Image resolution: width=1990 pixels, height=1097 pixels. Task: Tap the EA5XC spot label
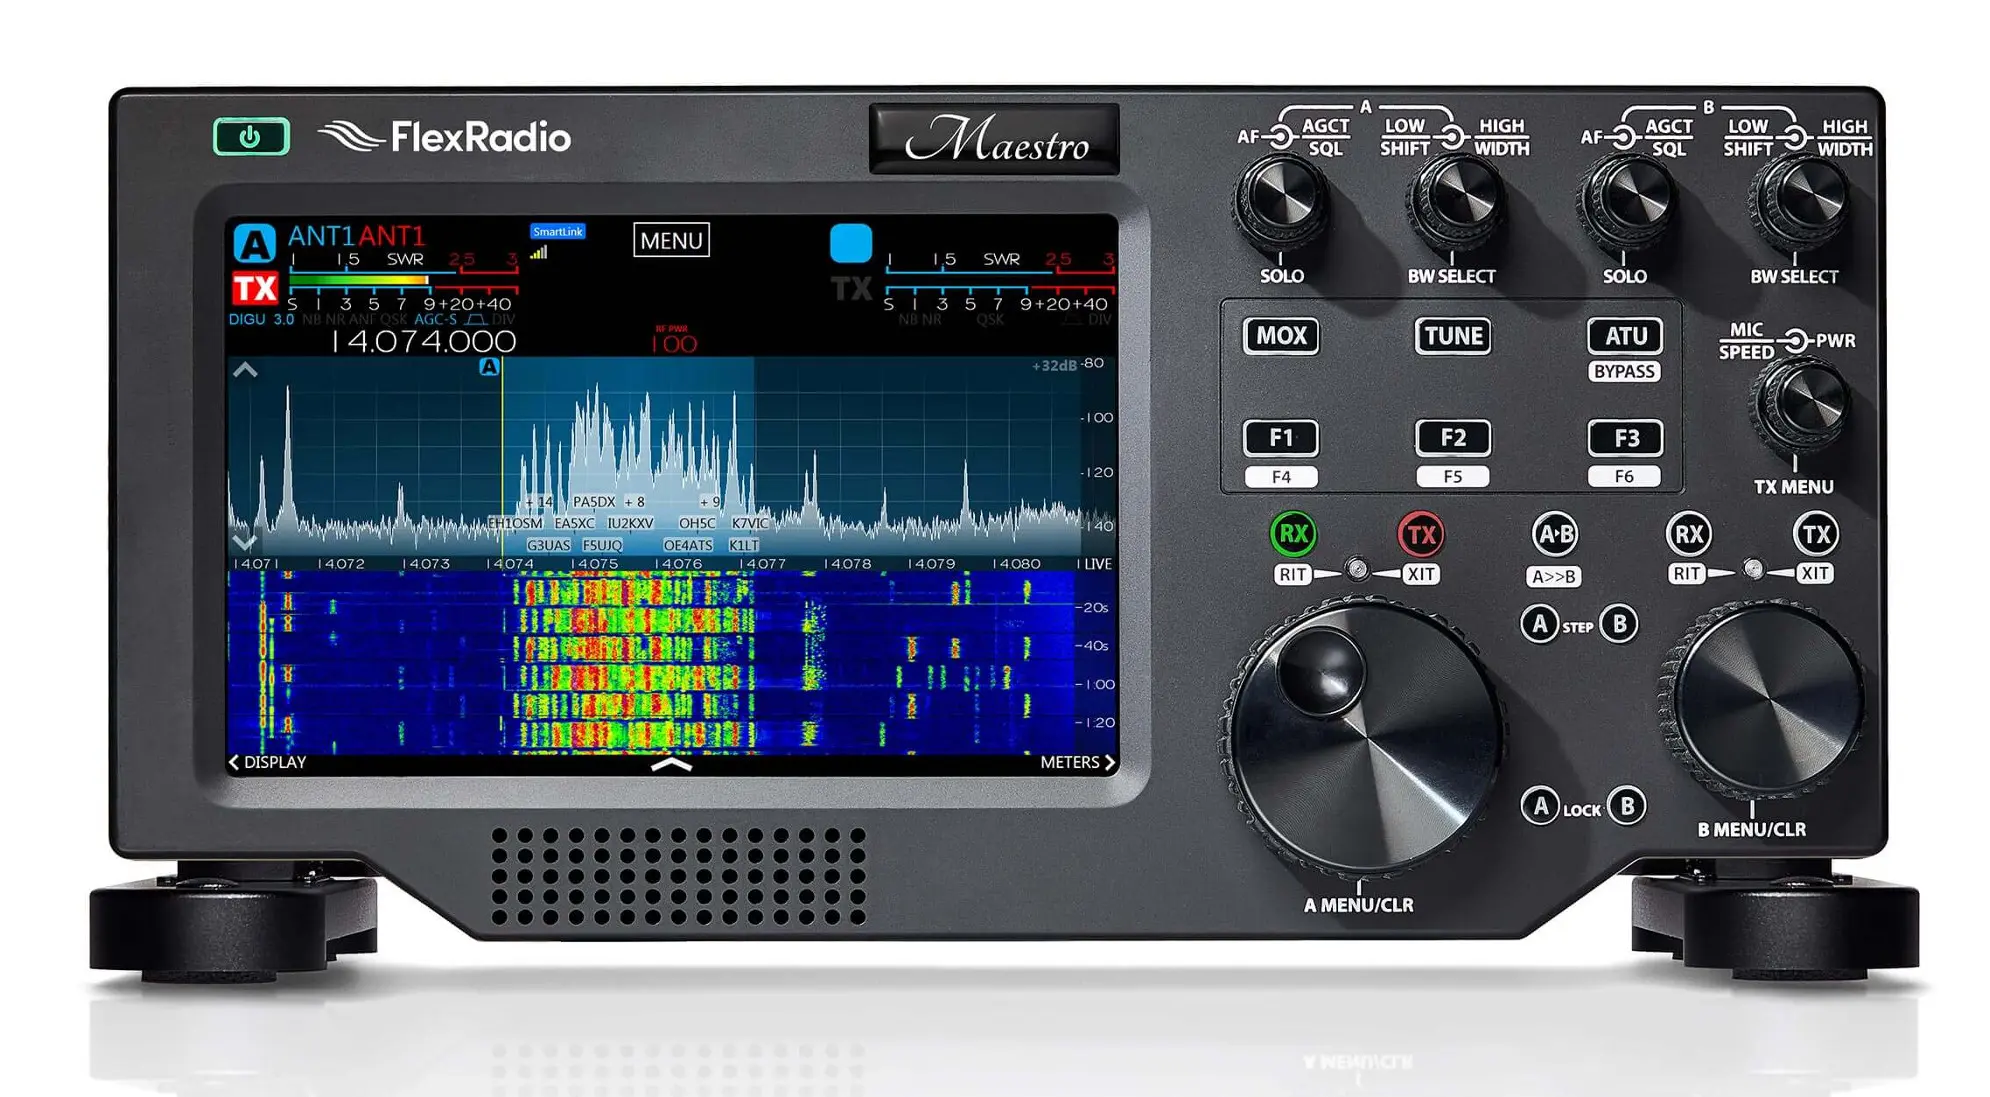coord(574,523)
